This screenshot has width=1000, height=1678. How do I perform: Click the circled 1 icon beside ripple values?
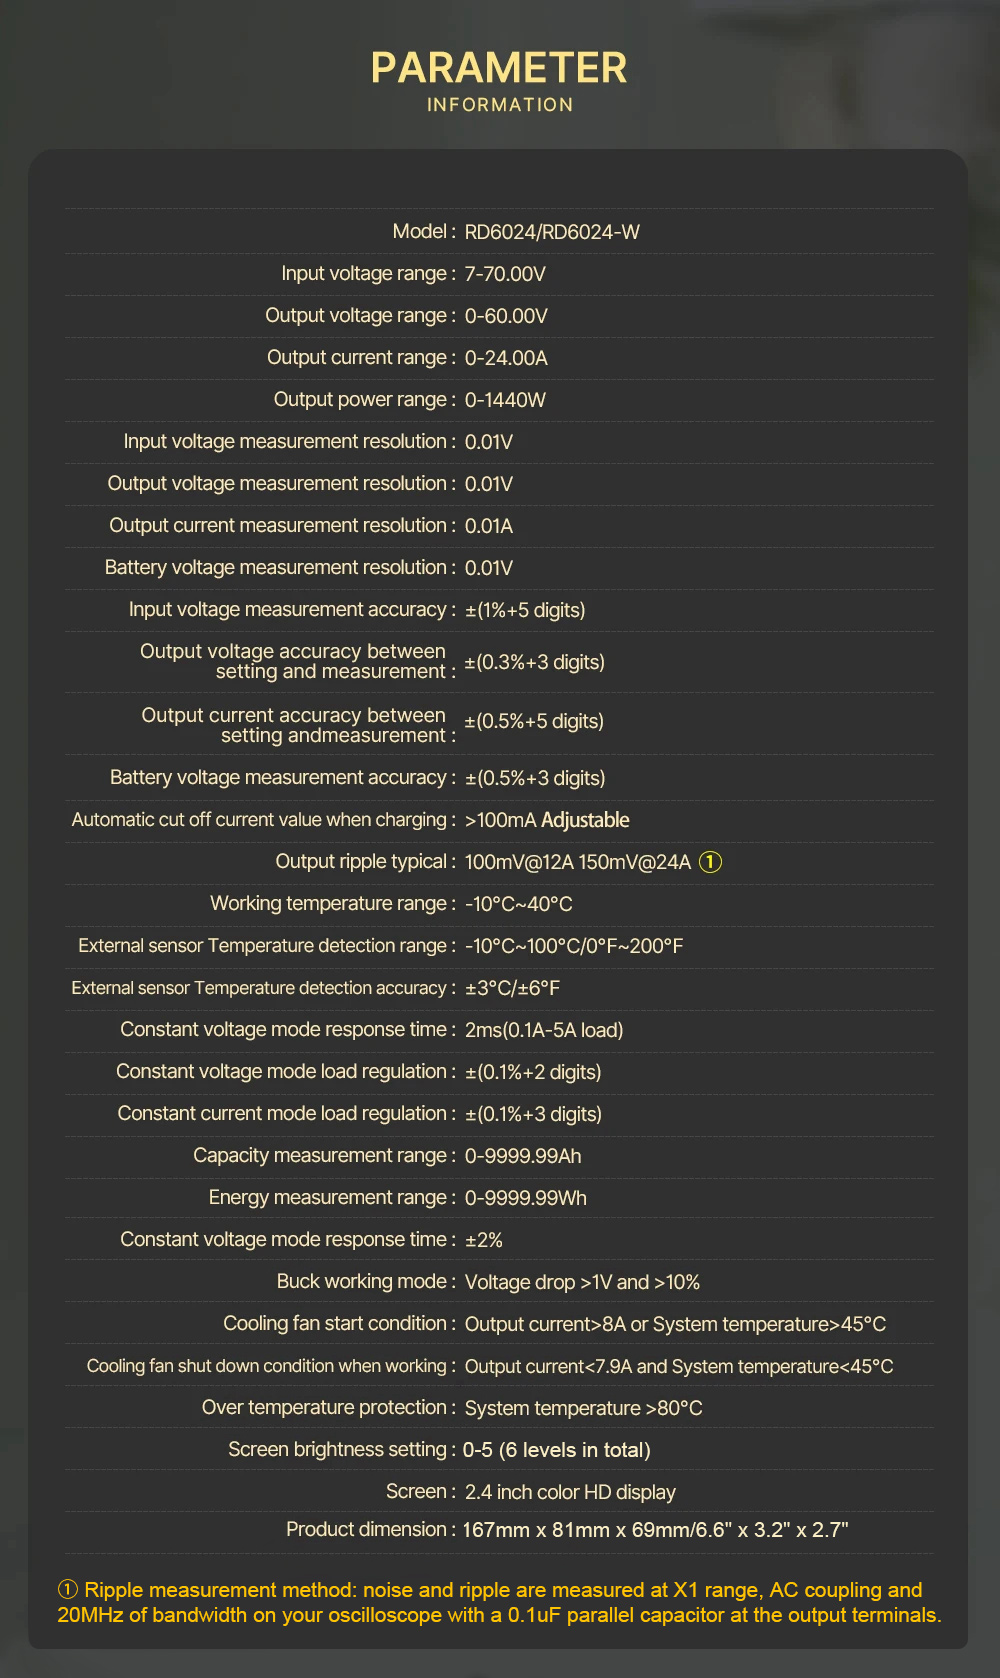[710, 862]
